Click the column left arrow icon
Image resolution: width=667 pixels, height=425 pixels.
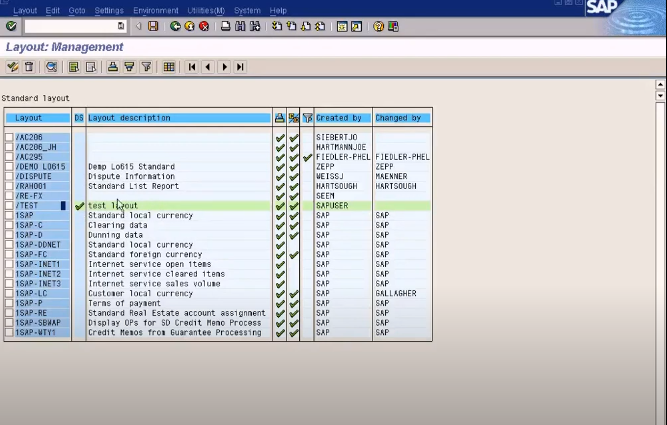point(208,67)
